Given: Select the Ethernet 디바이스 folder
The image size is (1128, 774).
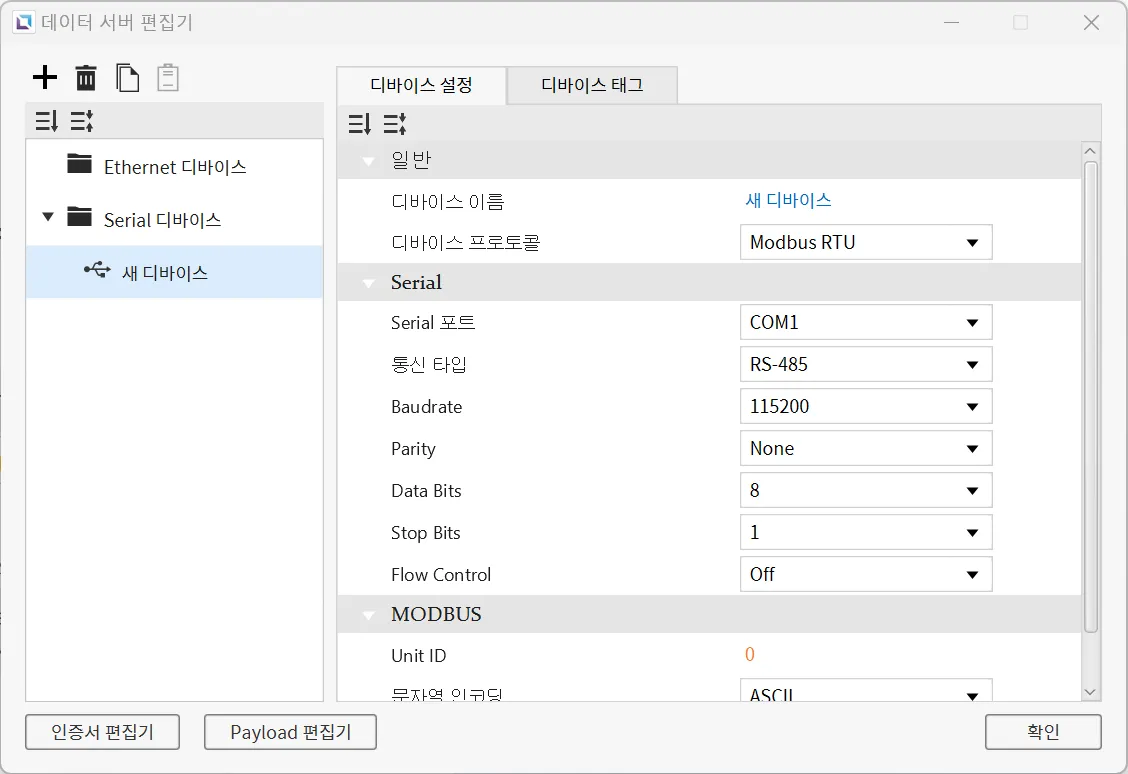Looking at the screenshot, I should [x=174, y=167].
